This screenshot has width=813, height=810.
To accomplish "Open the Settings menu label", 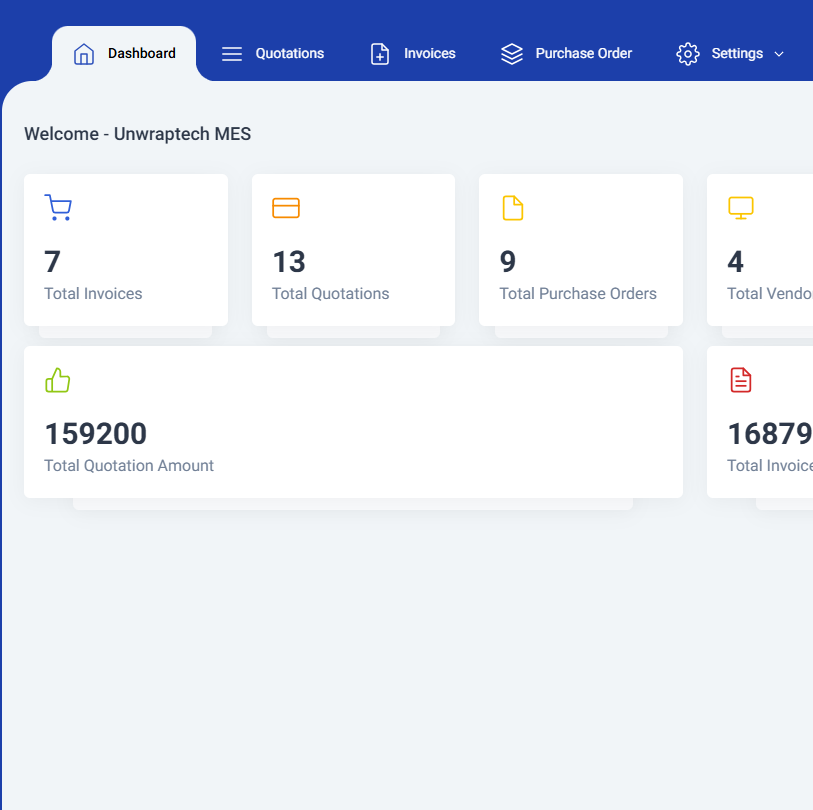I will 737,54.
